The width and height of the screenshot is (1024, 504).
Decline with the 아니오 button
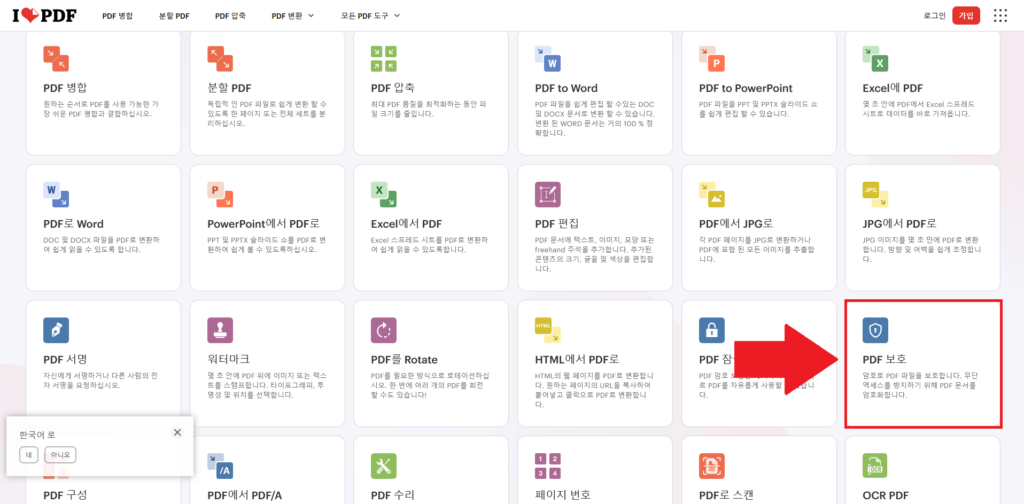pos(60,455)
